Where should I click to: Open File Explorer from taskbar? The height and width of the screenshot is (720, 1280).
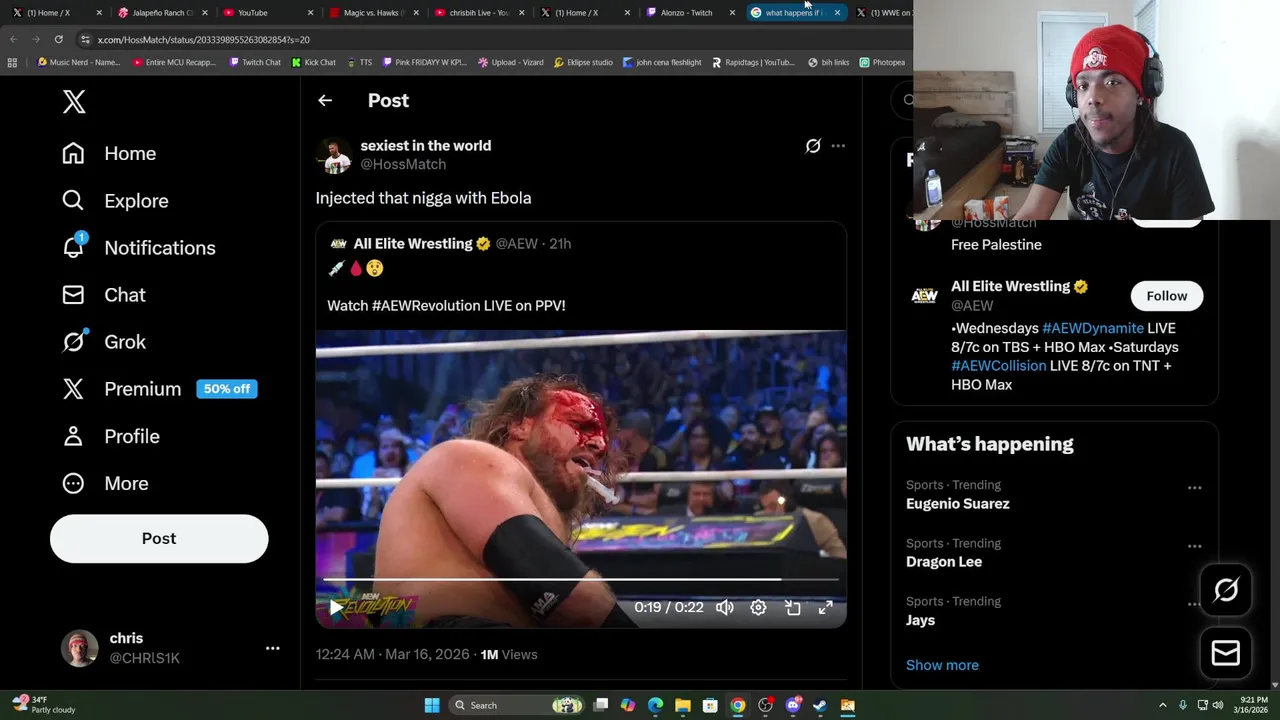click(682, 705)
